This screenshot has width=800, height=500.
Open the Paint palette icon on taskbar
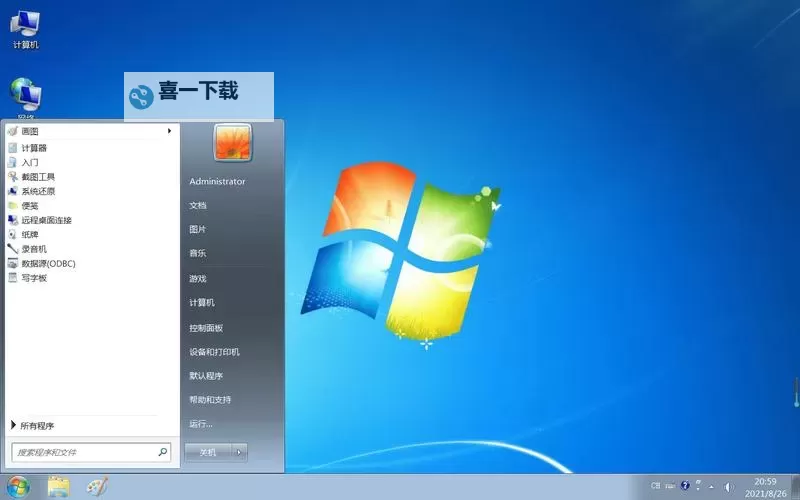[x=96, y=487]
